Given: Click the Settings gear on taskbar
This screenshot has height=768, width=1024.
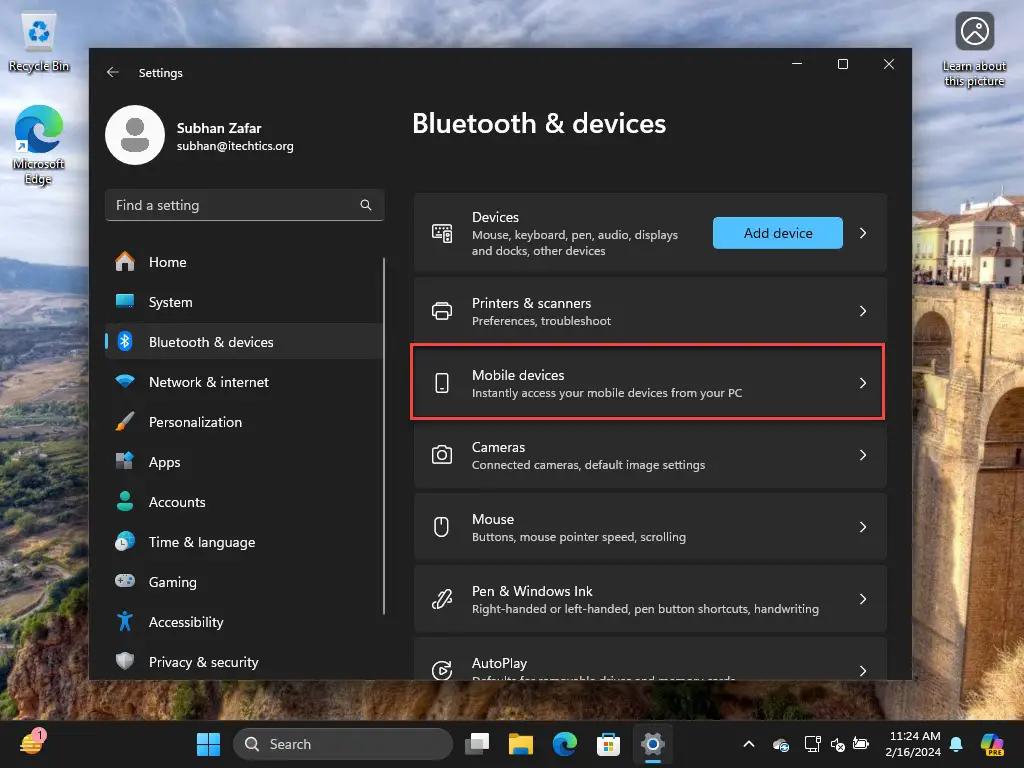Looking at the screenshot, I should coord(652,744).
